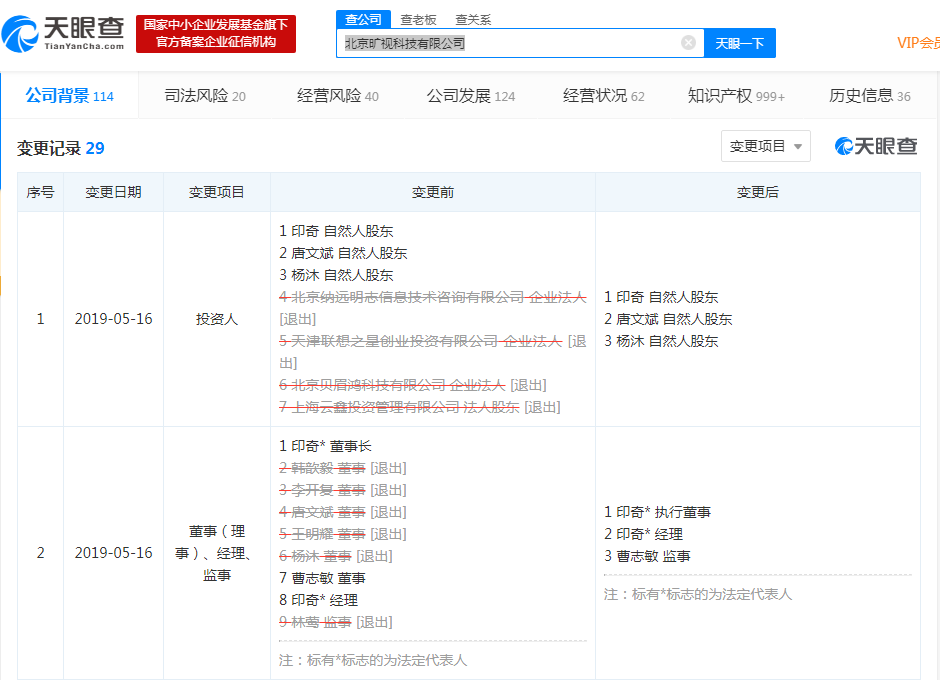This screenshot has height=680, width=940.
Task: Click the 天眼查 logo in the header
Action: (64, 34)
